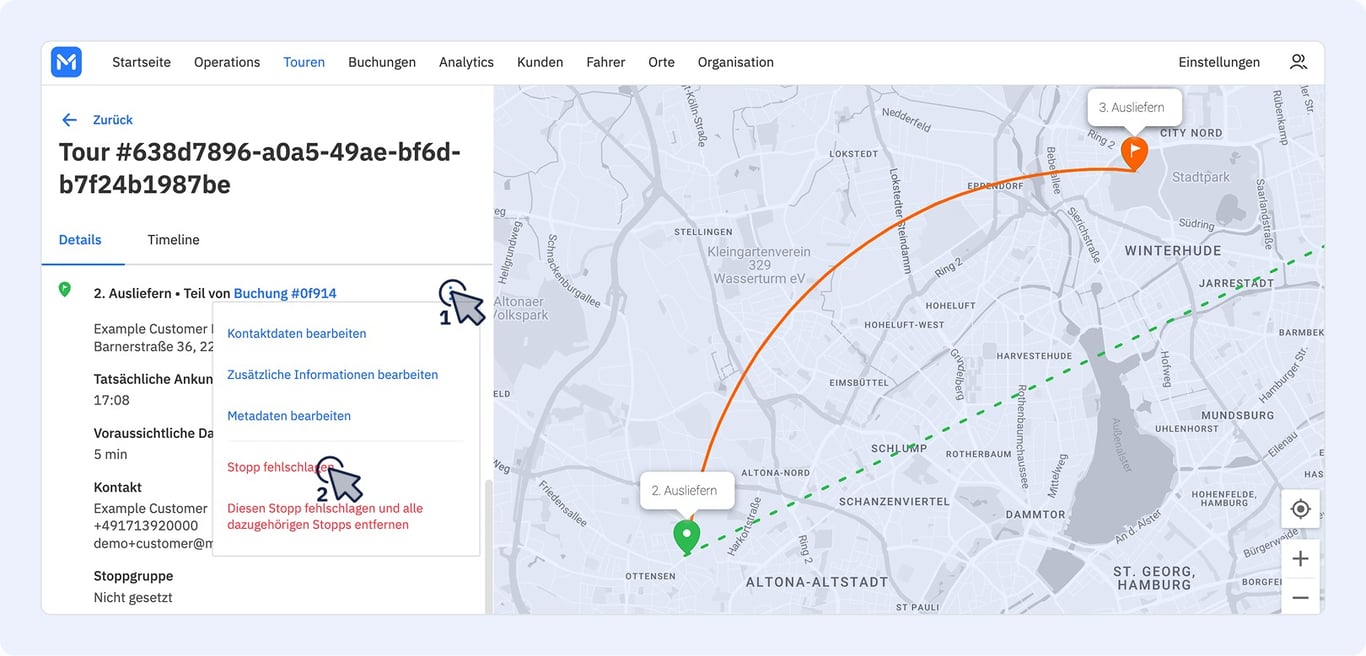
Task: Click the back arrow icon next to Zurück
Action: (69, 120)
